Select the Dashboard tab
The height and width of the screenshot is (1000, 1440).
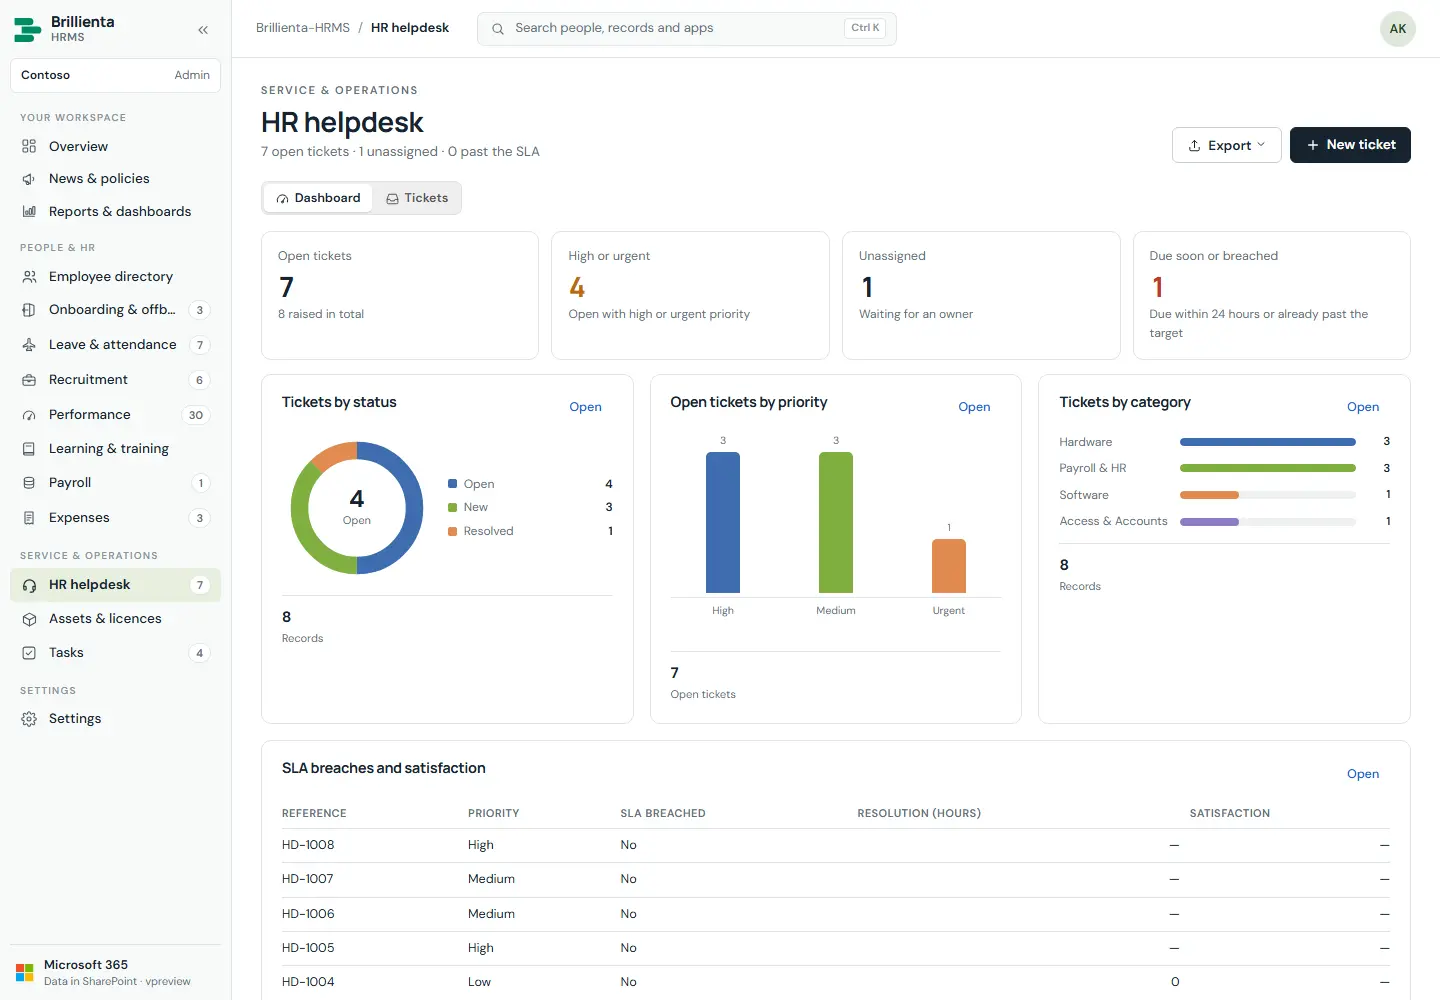click(318, 198)
